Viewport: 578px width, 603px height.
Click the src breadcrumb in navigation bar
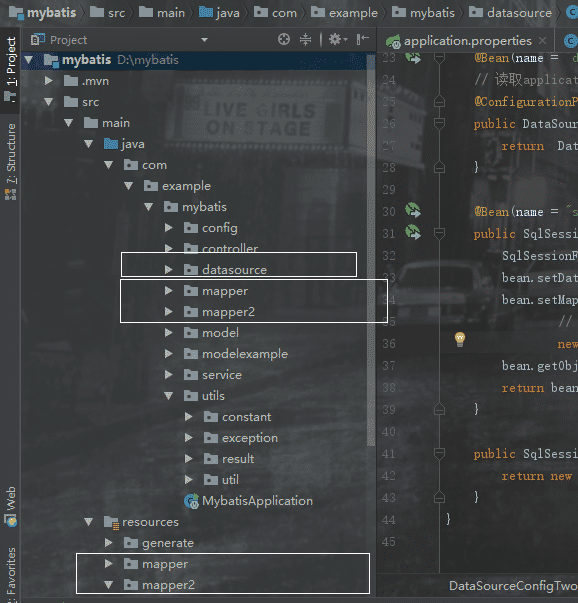[107, 13]
